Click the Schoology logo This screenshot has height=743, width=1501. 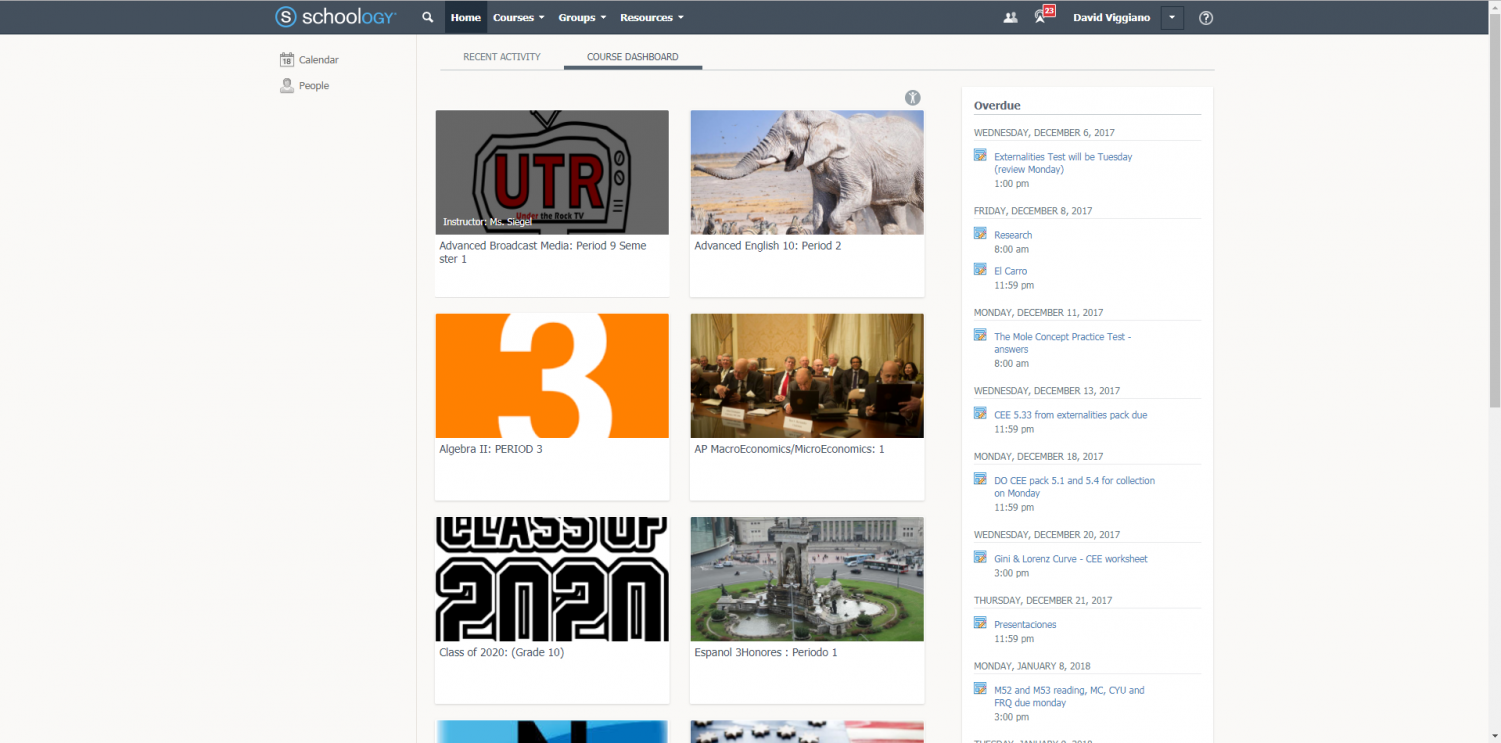[336, 17]
